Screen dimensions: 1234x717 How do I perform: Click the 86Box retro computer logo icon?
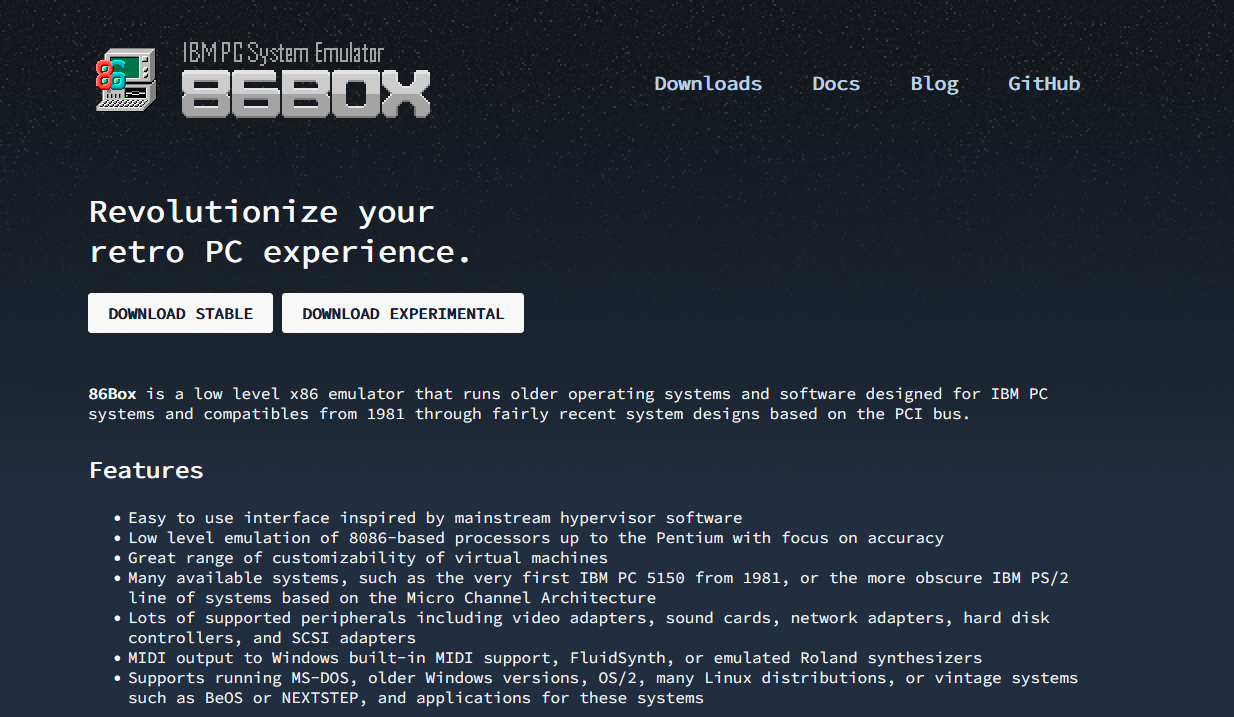coord(127,79)
